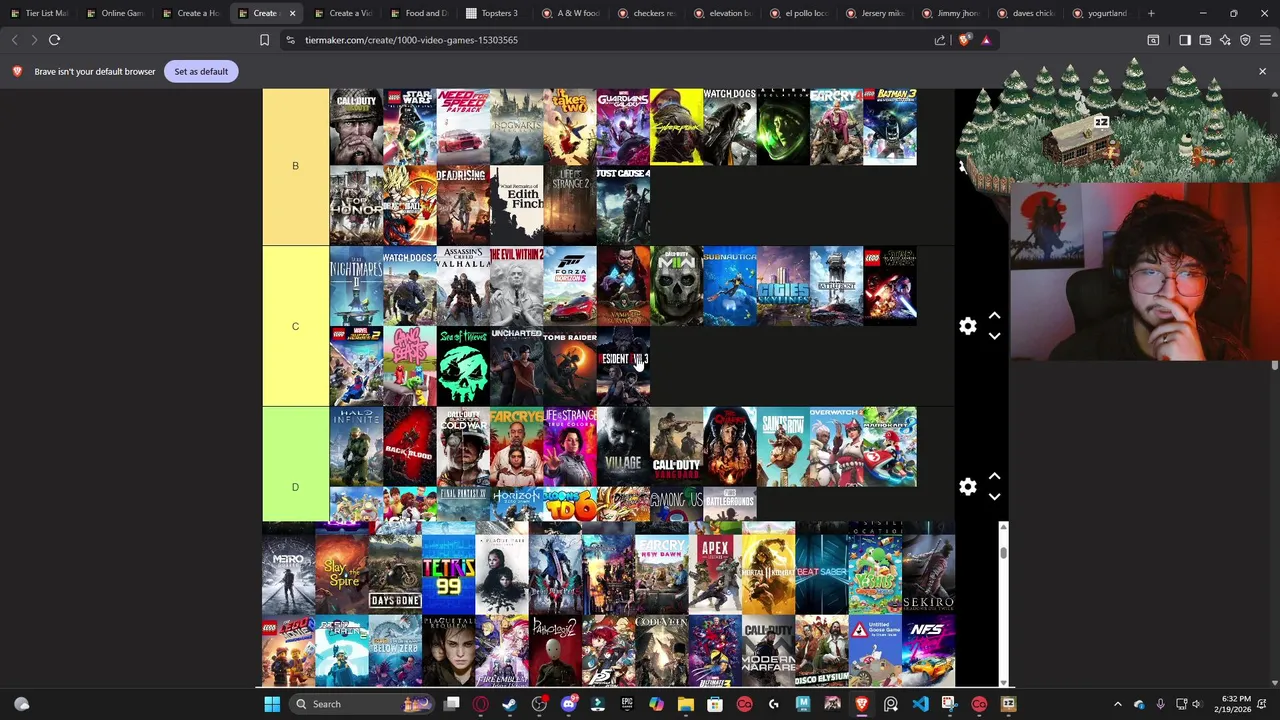The width and height of the screenshot is (1280, 720).
Task: Close the active 'Create' tab
Action: point(292,13)
